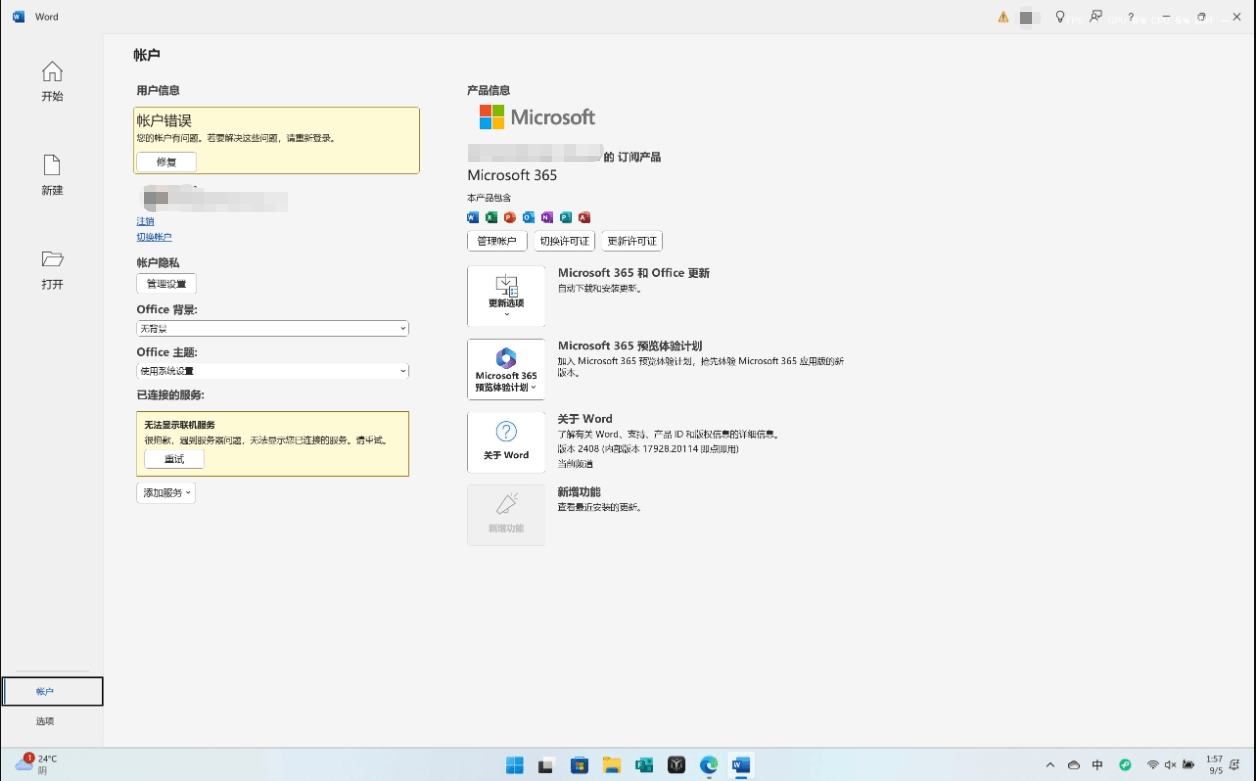Click the 修复 button in account error box
The height and width of the screenshot is (781, 1256).
coord(166,162)
